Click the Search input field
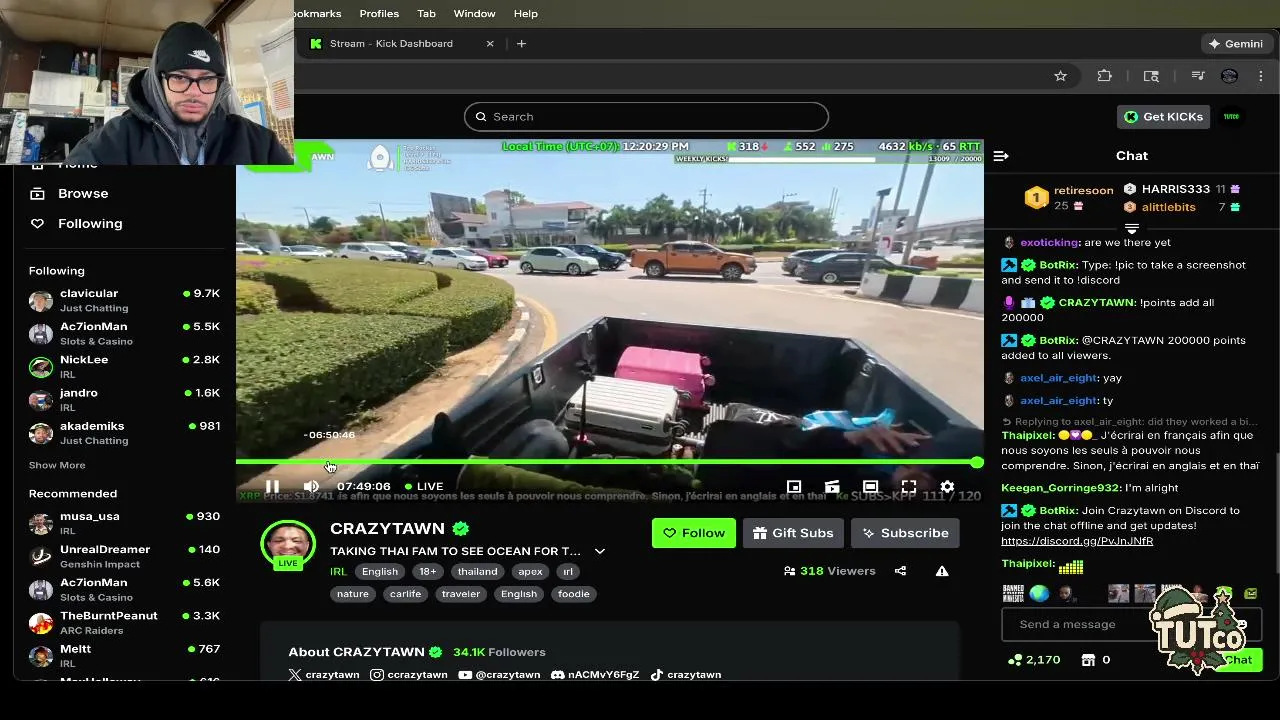The height and width of the screenshot is (720, 1280). click(x=646, y=116)
